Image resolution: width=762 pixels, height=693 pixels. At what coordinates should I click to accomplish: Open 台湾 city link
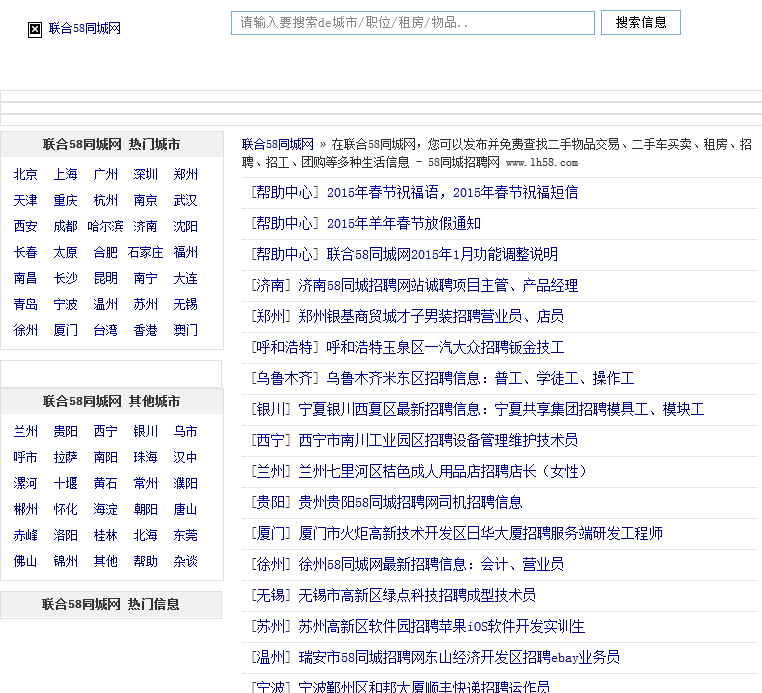coord(105,330)
